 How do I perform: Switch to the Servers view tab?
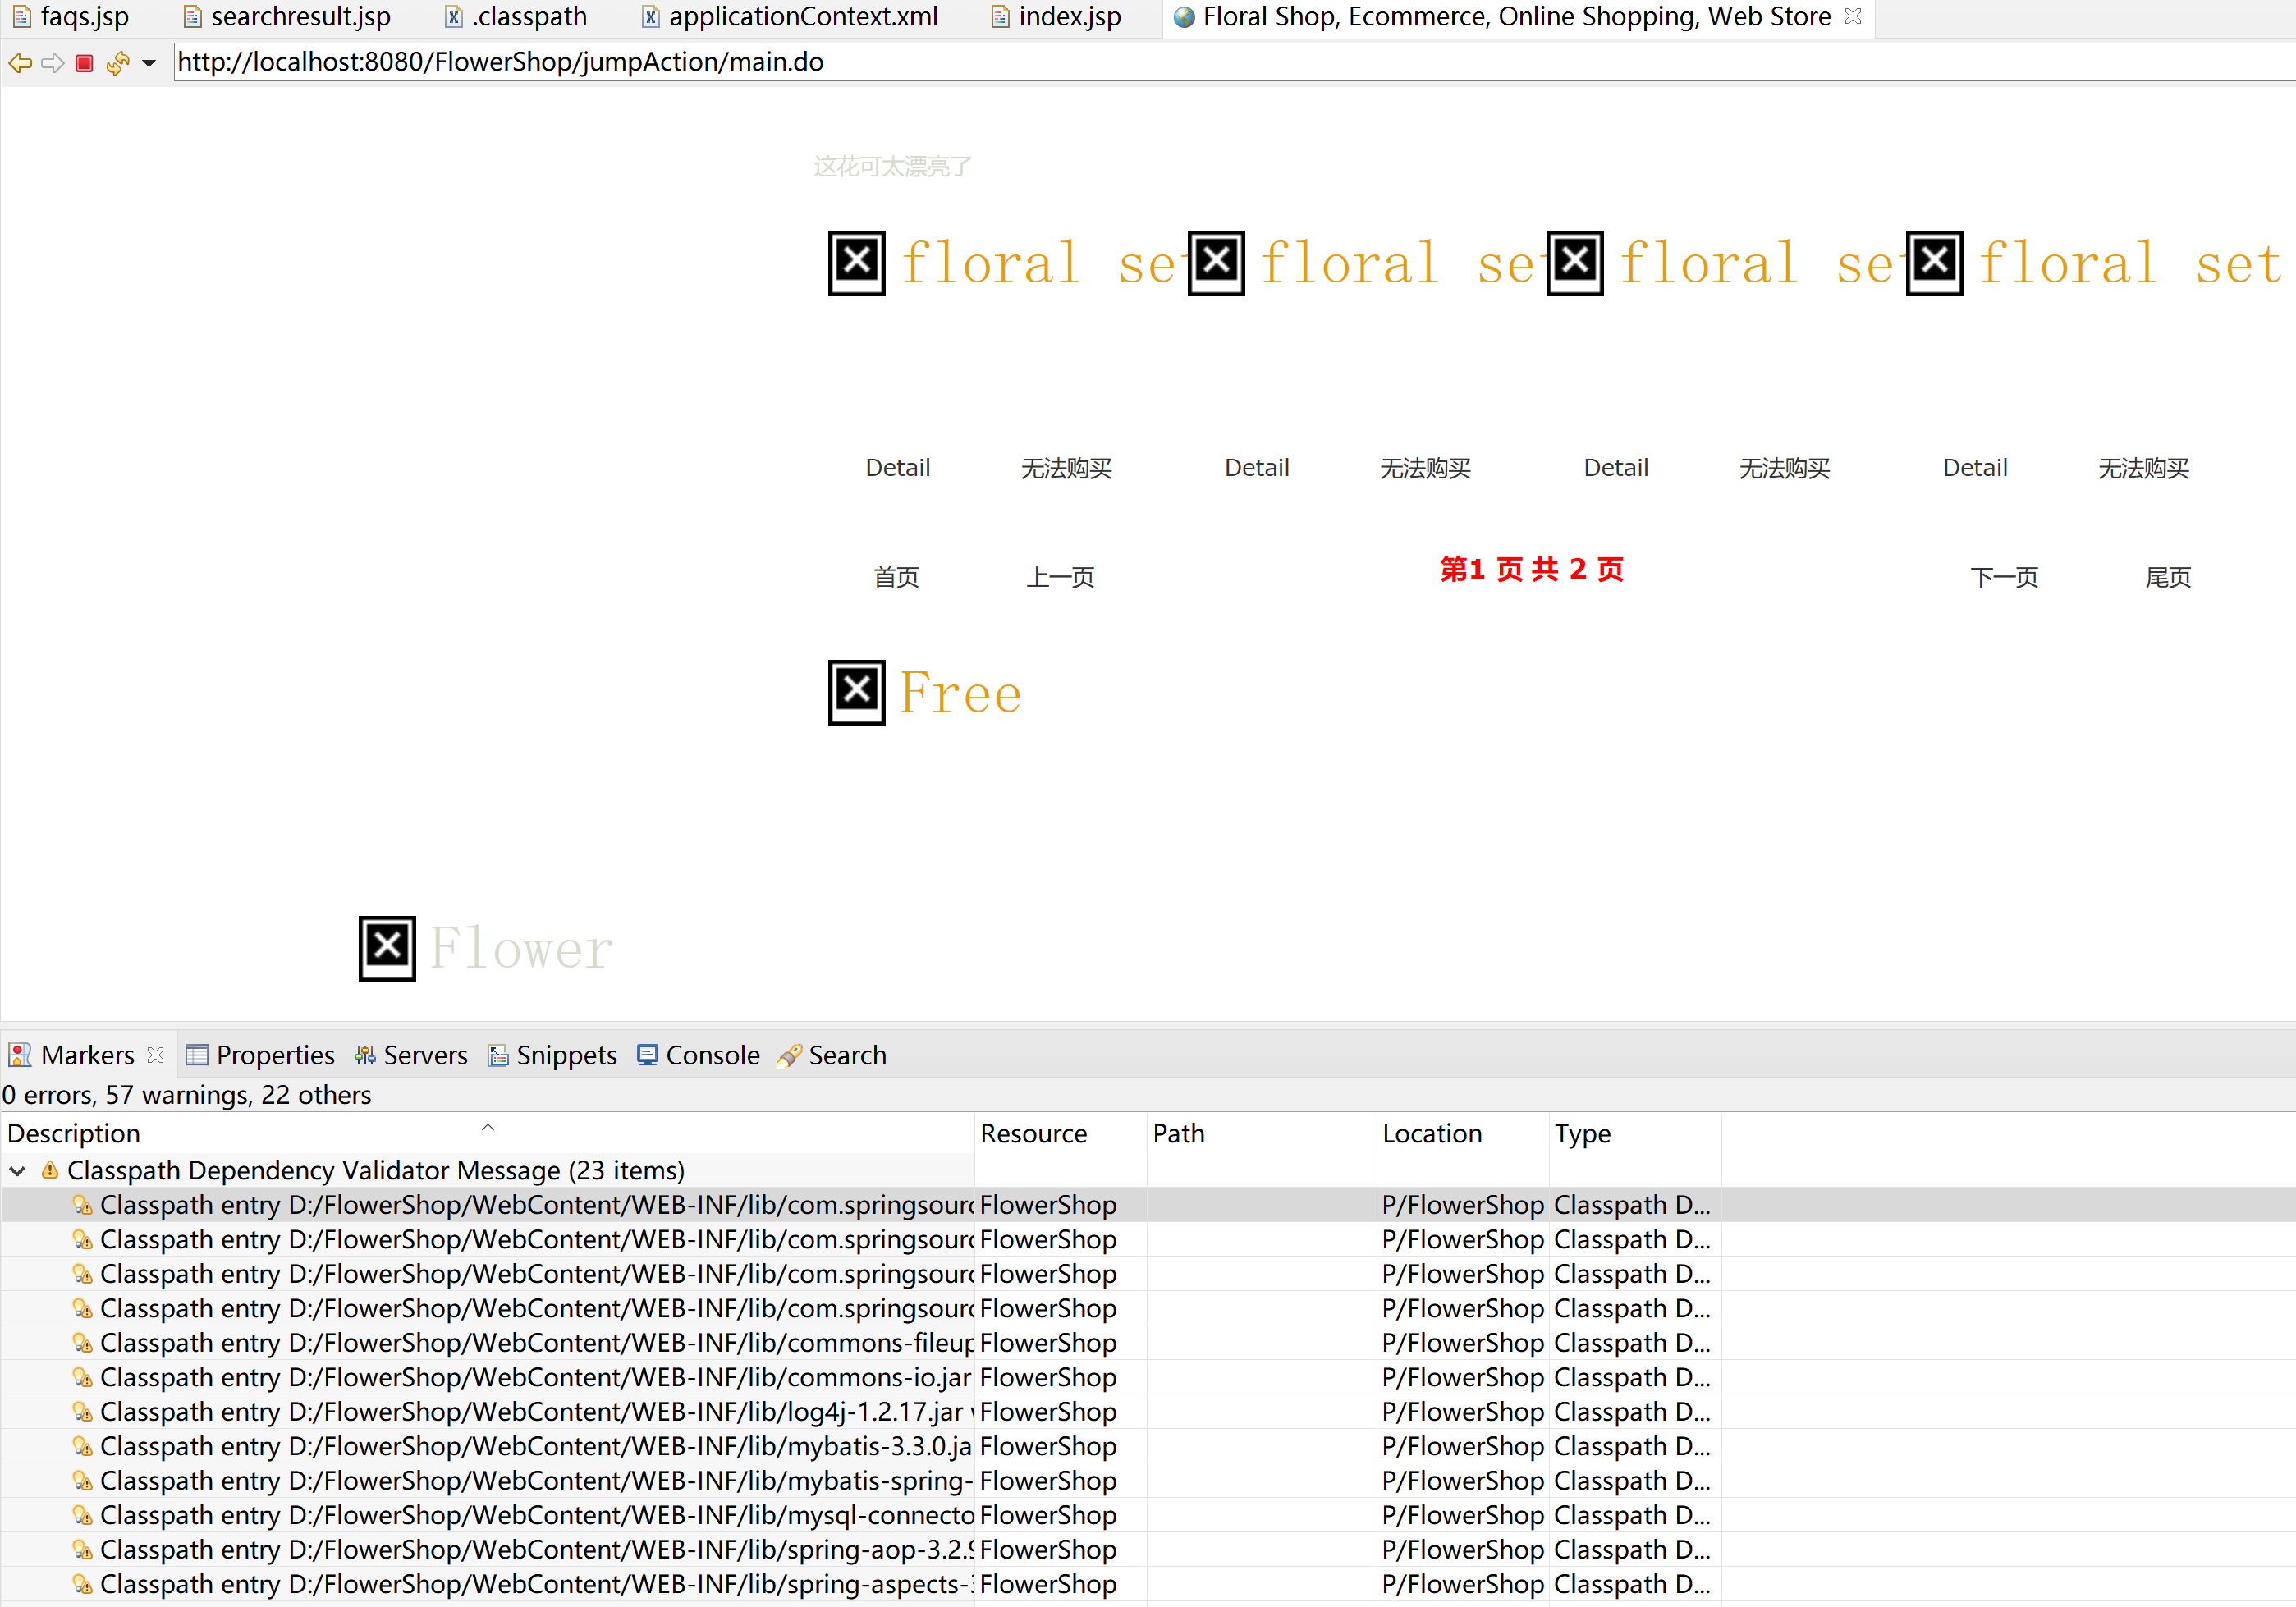click(424, 1055)
